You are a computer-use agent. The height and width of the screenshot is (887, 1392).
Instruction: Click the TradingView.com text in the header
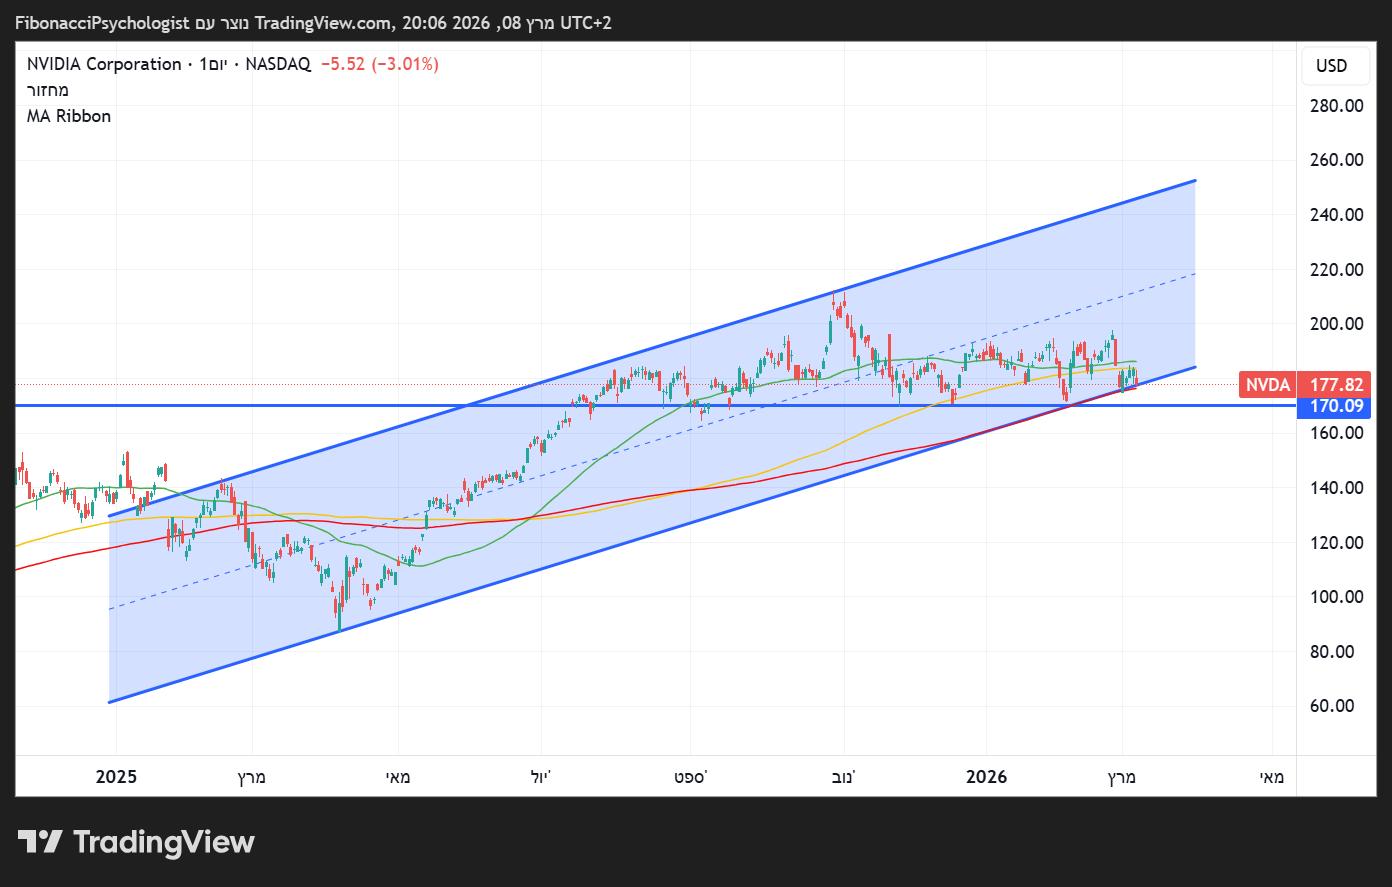(x=323, y=22)
